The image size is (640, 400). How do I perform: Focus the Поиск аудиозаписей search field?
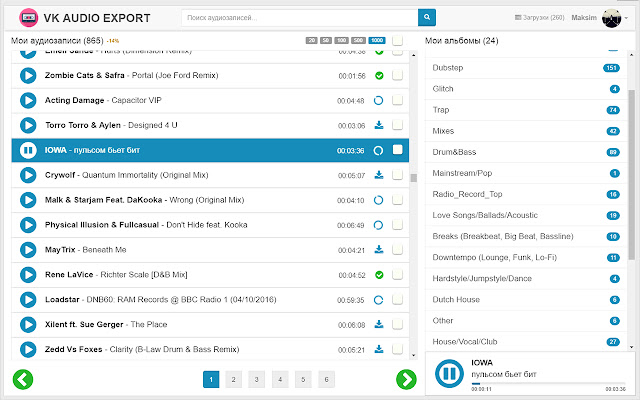click(x=300, y=18)
